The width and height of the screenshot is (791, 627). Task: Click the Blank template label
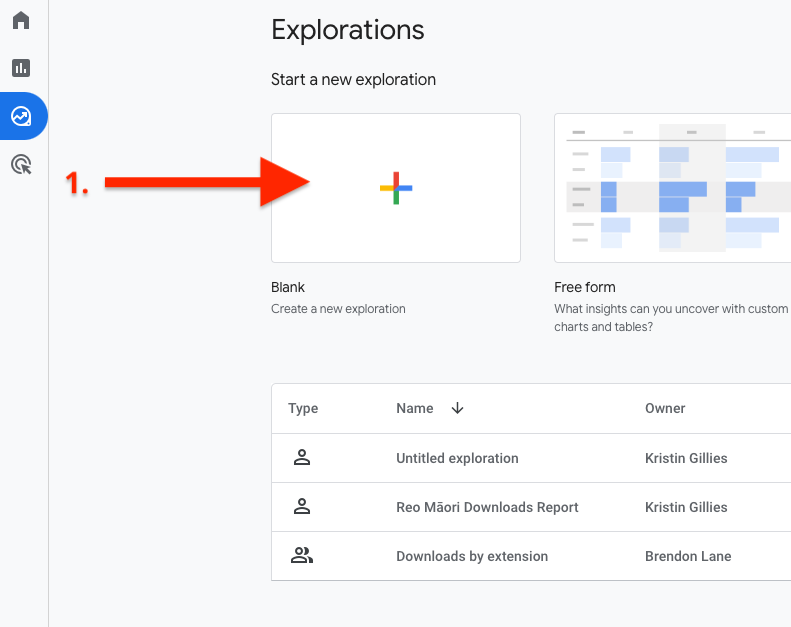pyautogui.click(x=288, y=287)
